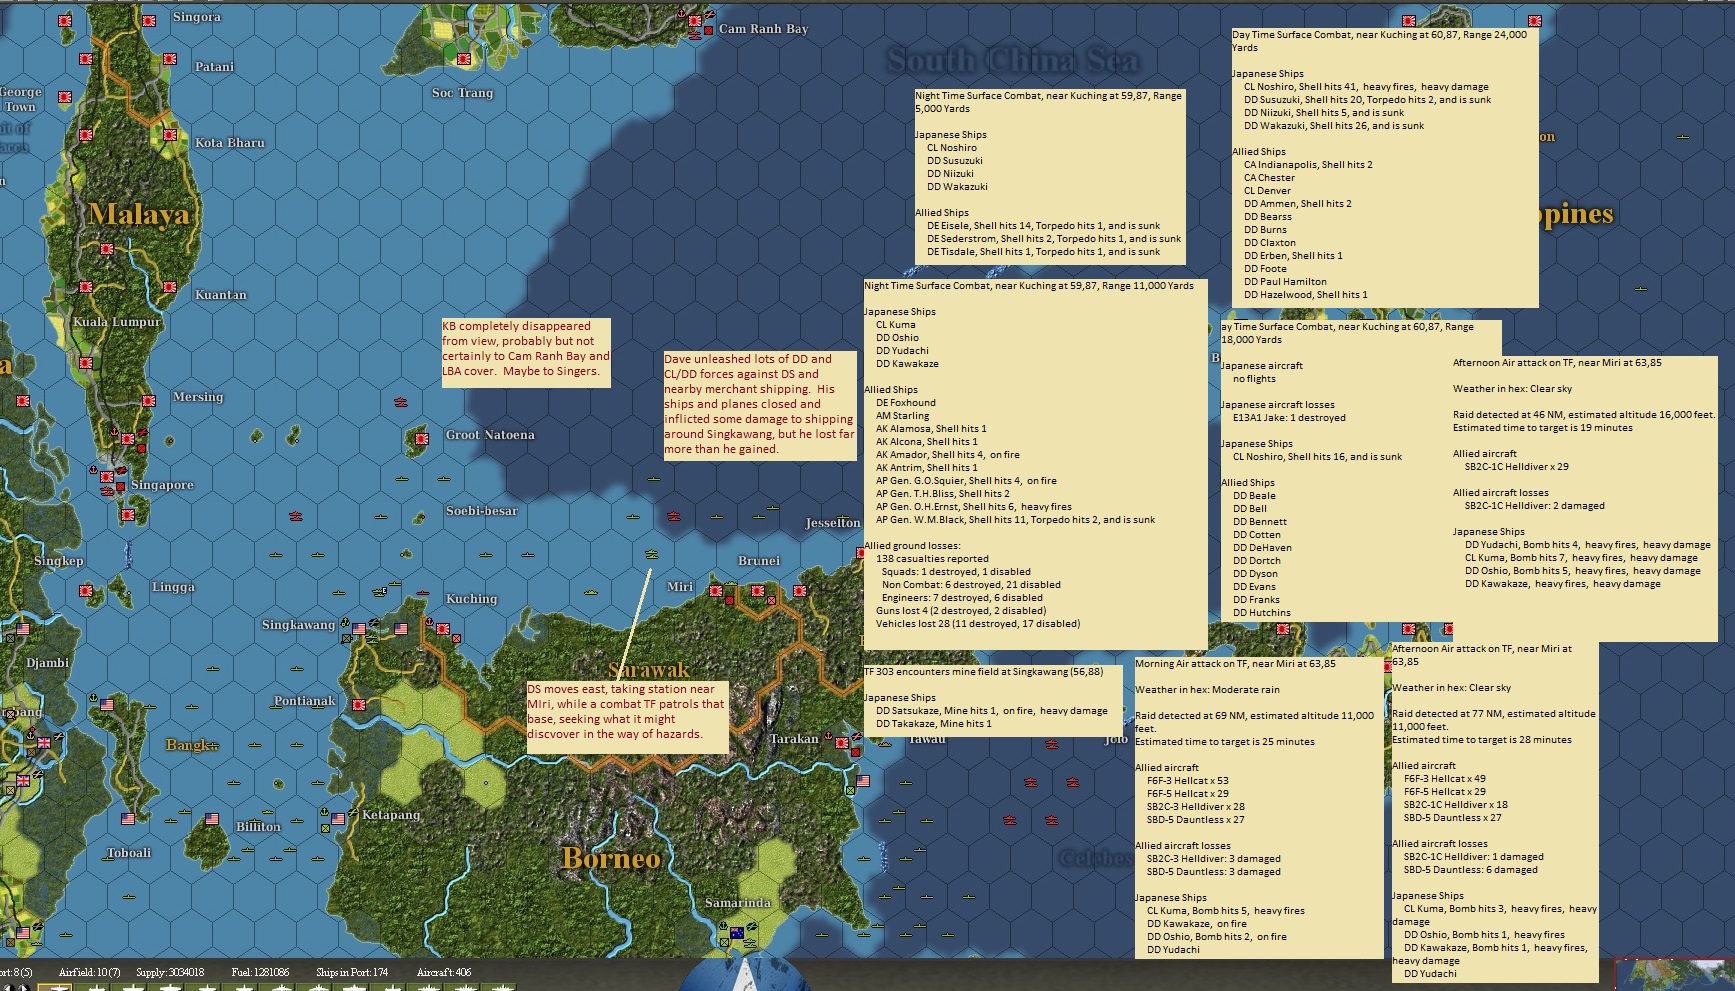Open the minimap thumbnail in the corner
This screenshot has height=991, width=1735.
(1675, 975)
